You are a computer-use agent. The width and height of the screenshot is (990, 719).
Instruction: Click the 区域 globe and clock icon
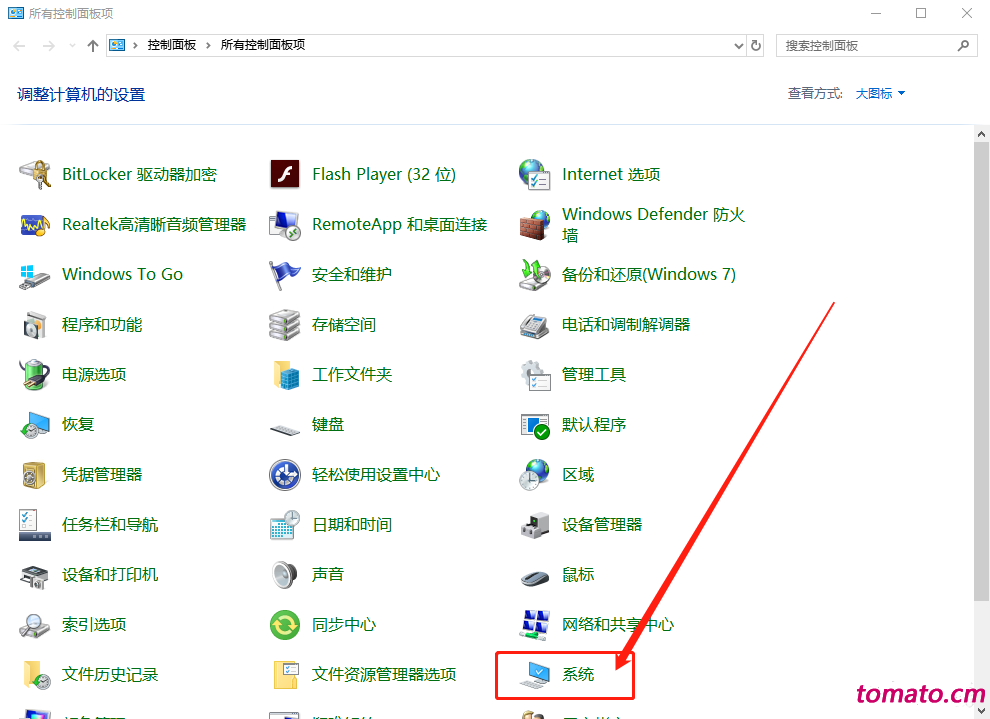[535, 475]
